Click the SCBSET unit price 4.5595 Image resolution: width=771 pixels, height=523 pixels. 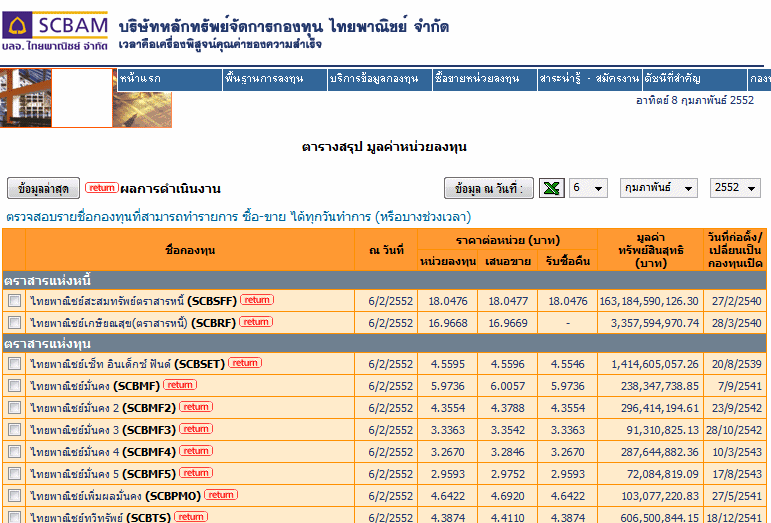pos(447,364)
